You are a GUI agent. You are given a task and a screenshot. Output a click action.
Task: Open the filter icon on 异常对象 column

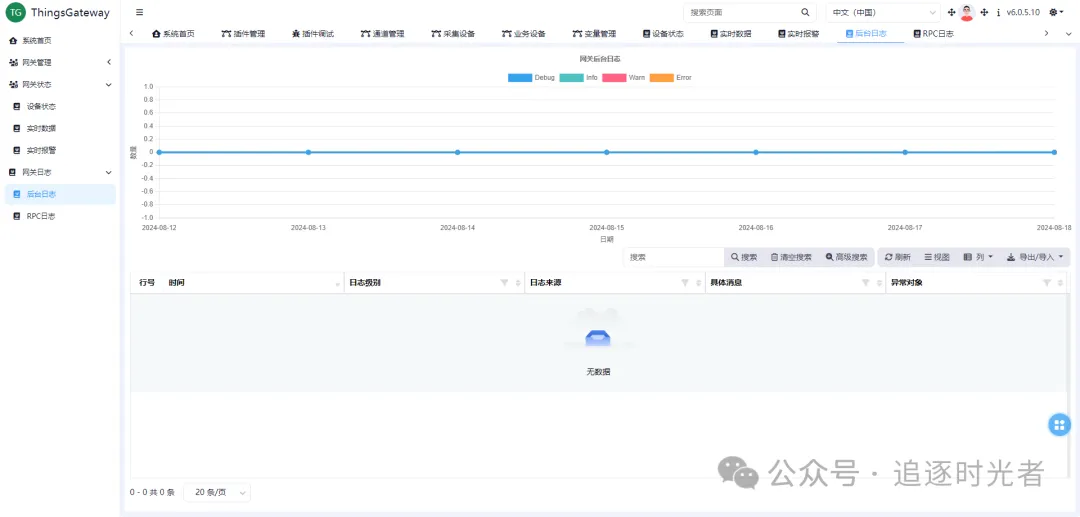tap(1047, 283)
